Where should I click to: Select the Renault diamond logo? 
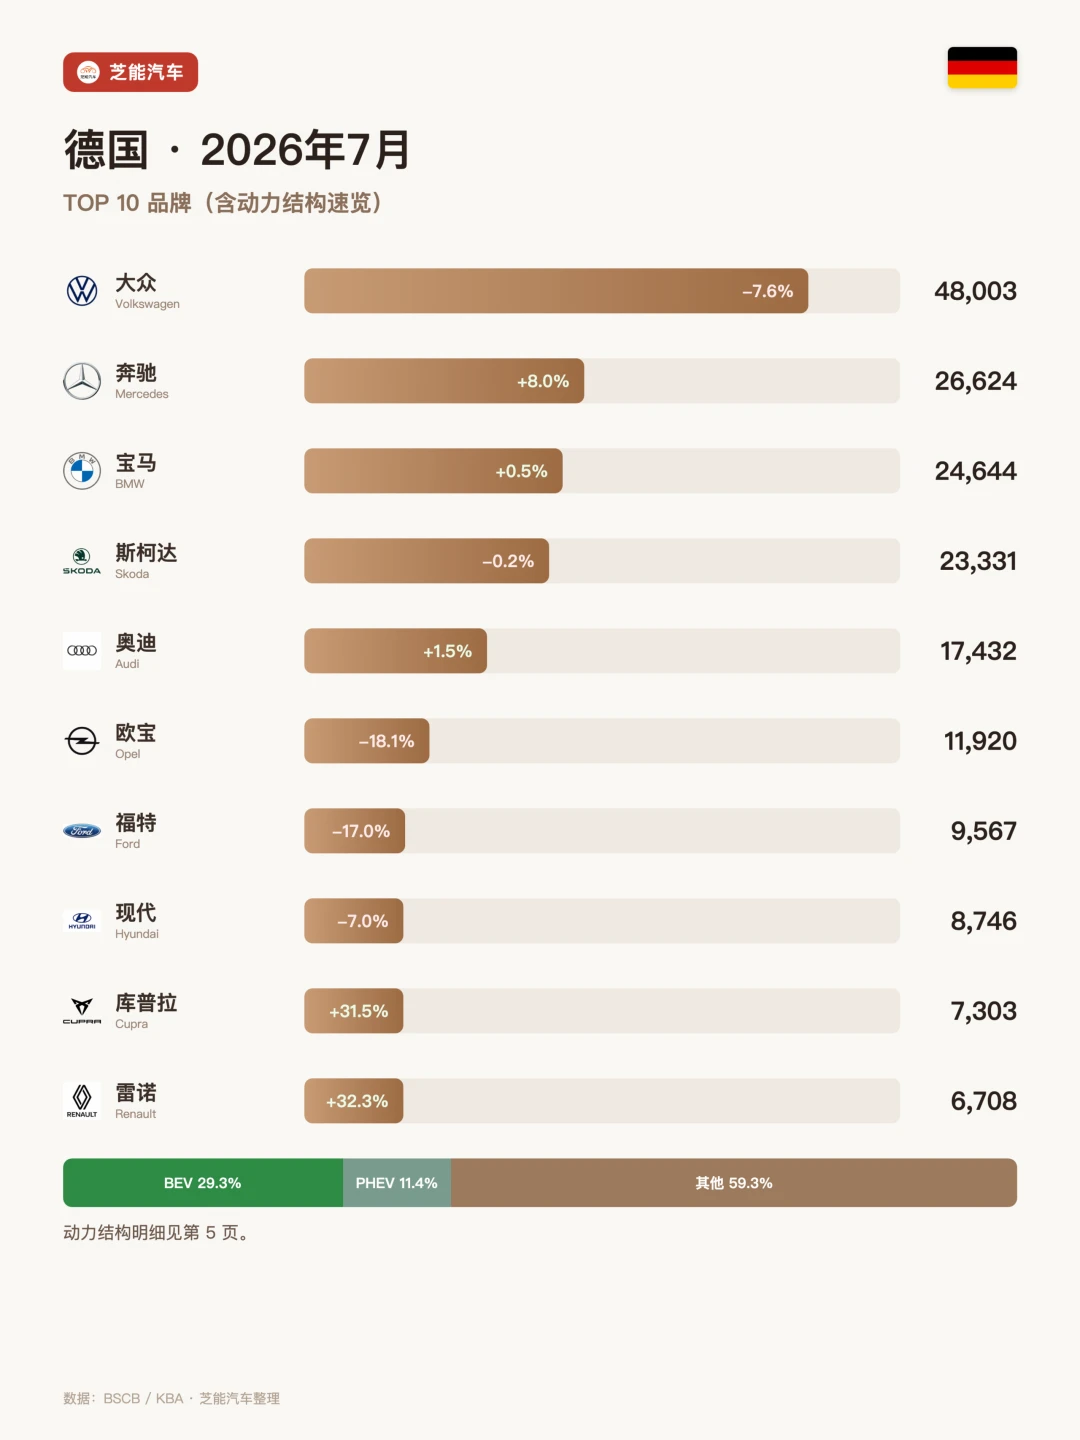(82, 1101)
